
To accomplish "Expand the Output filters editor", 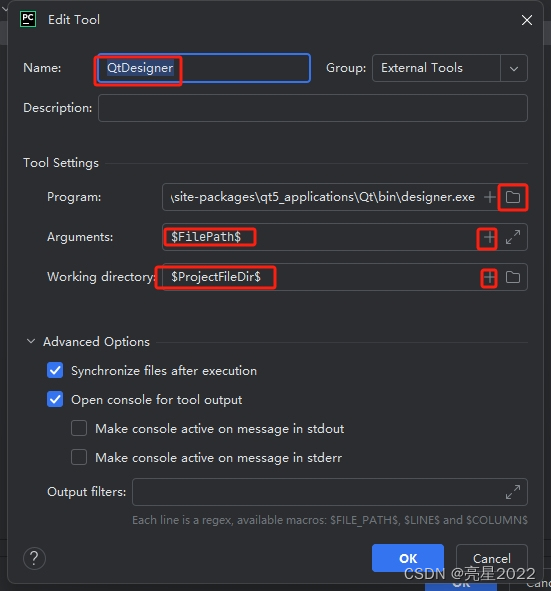I will [x=513, y=492].
